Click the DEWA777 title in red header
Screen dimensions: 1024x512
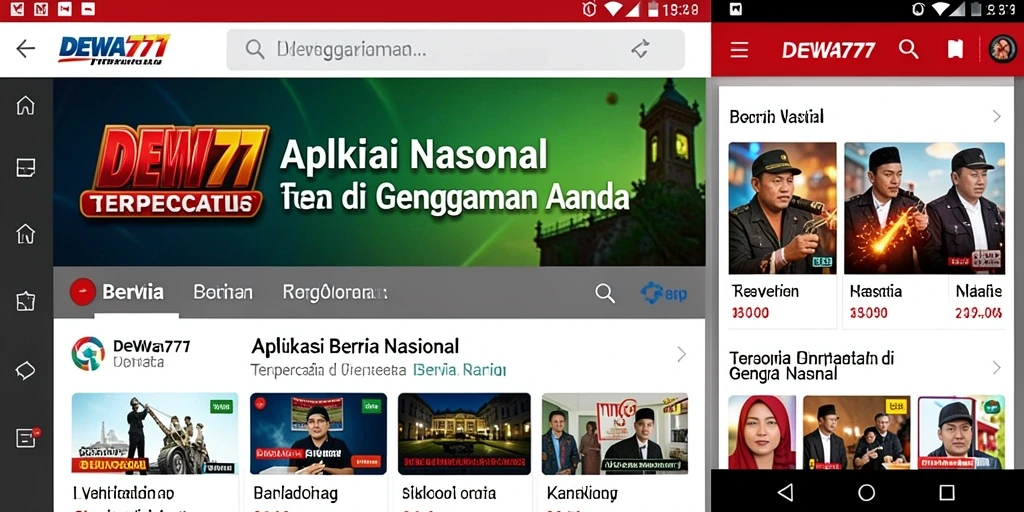tap(828, 50)
